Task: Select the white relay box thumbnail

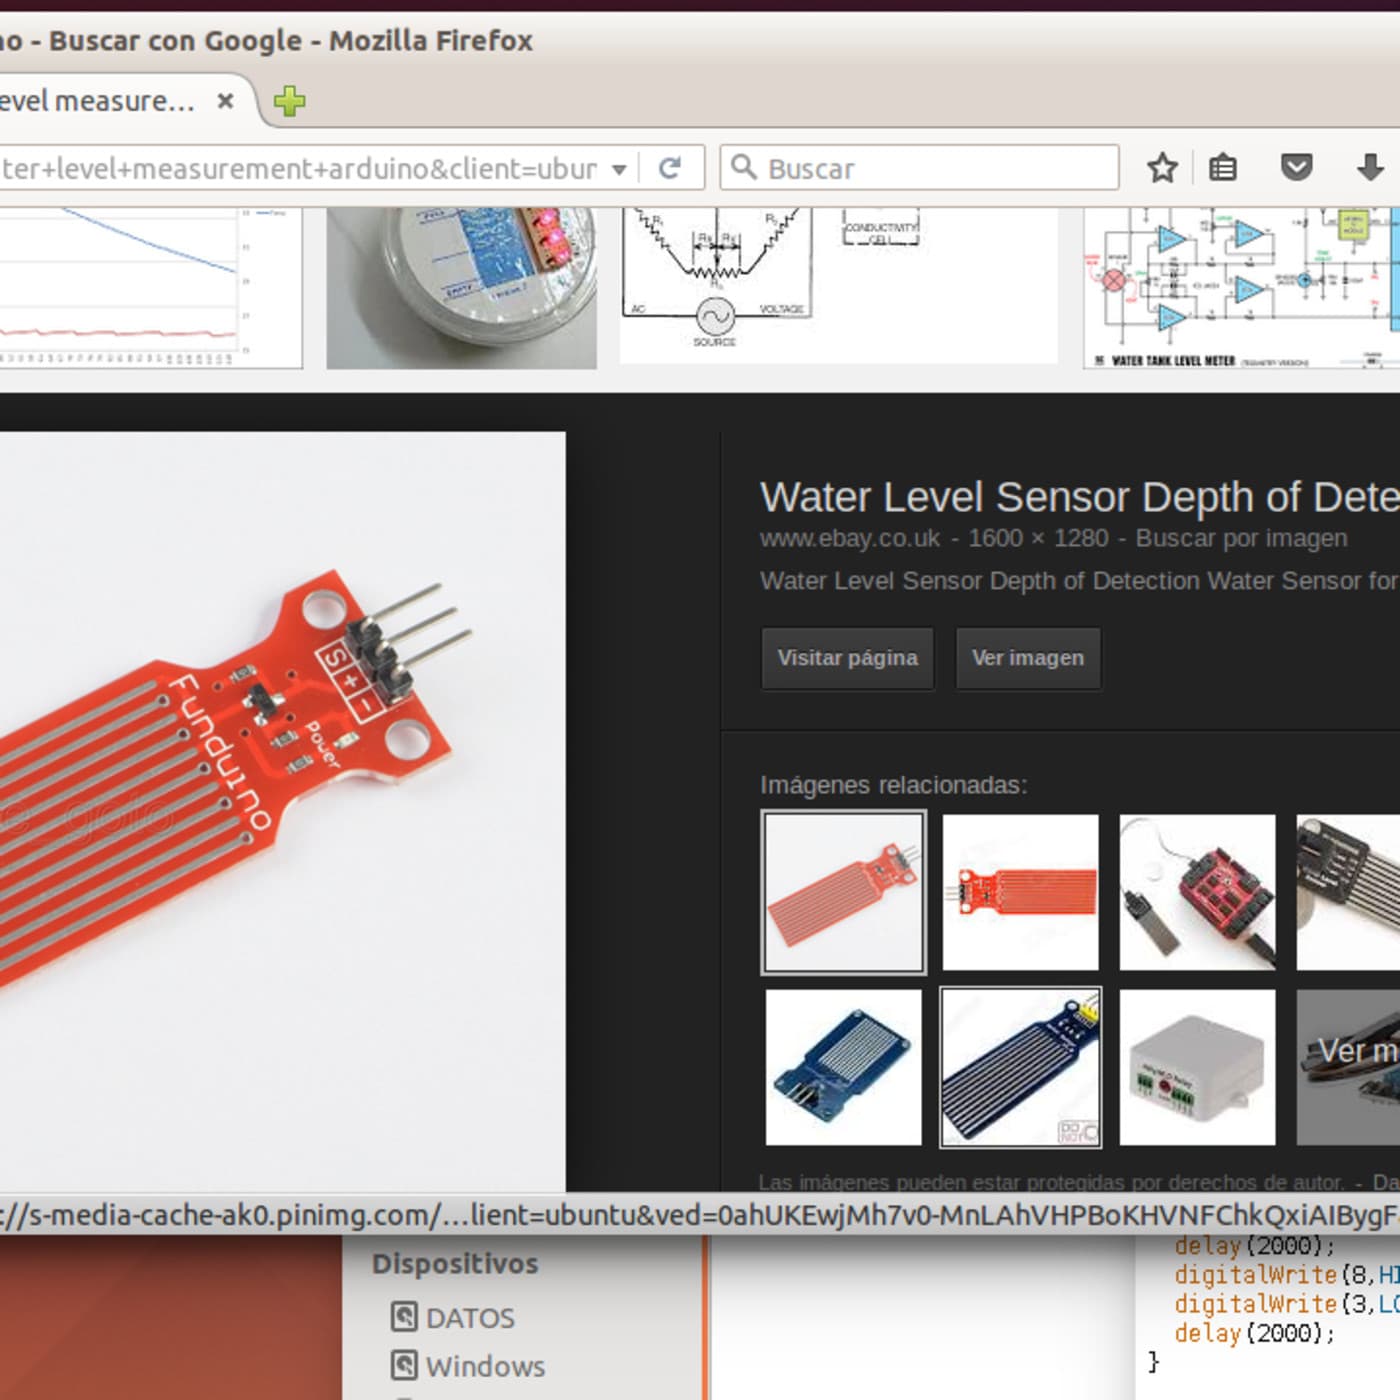Action: [1197, 1067]
